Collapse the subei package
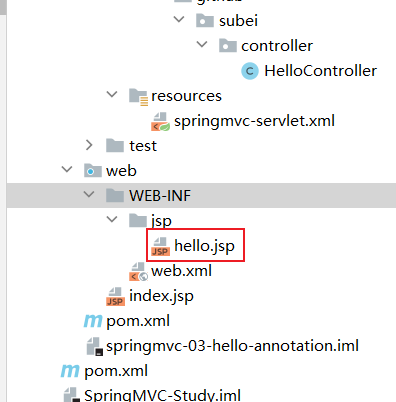The height and width of the screenshot is (402, 396). [x=179, y=19]
